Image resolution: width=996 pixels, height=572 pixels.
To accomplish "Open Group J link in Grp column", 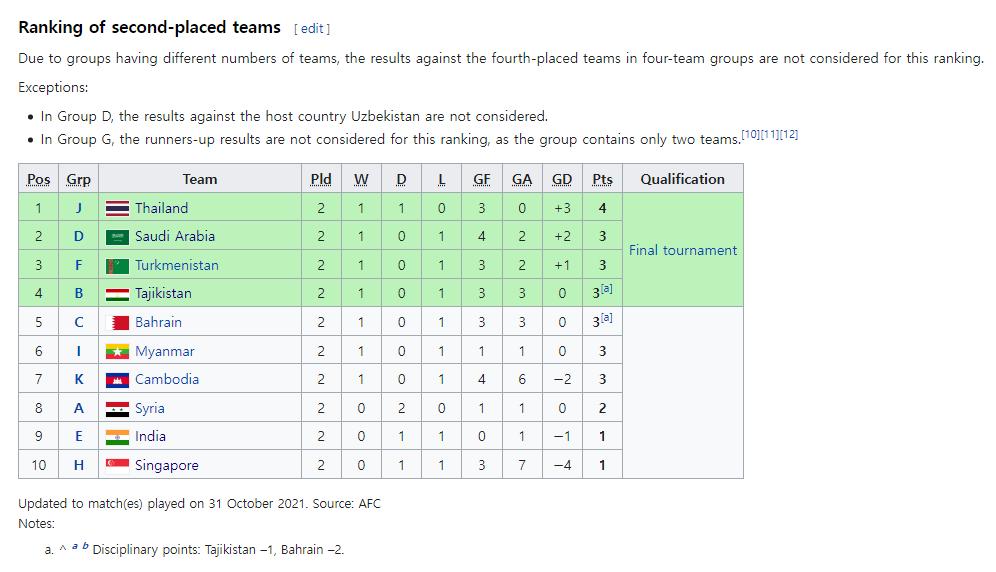I will (x=79, y=208).
